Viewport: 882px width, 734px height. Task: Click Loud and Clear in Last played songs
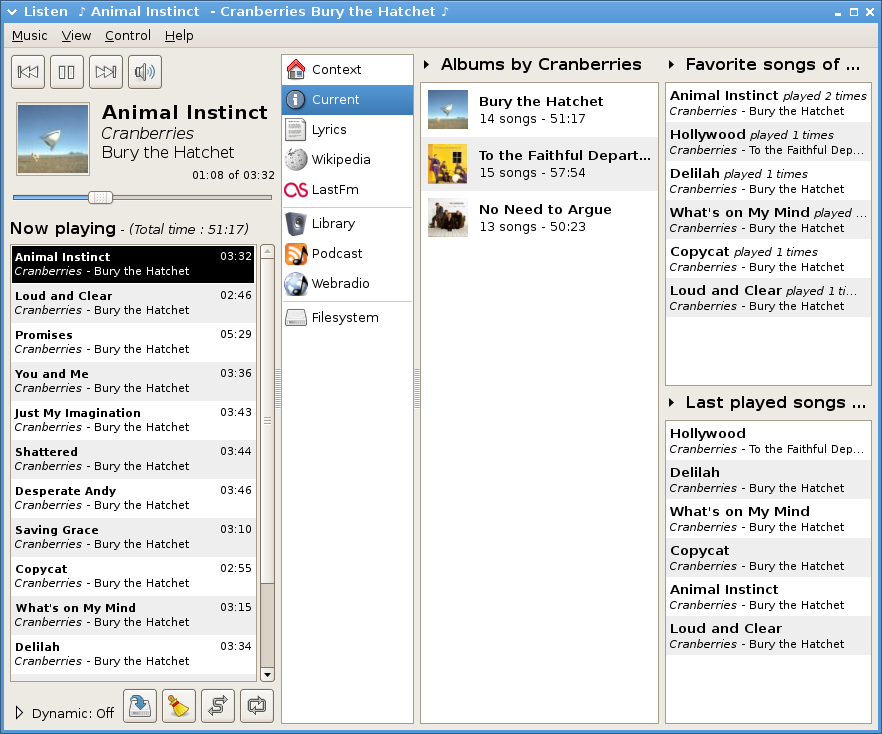point(768,636)
